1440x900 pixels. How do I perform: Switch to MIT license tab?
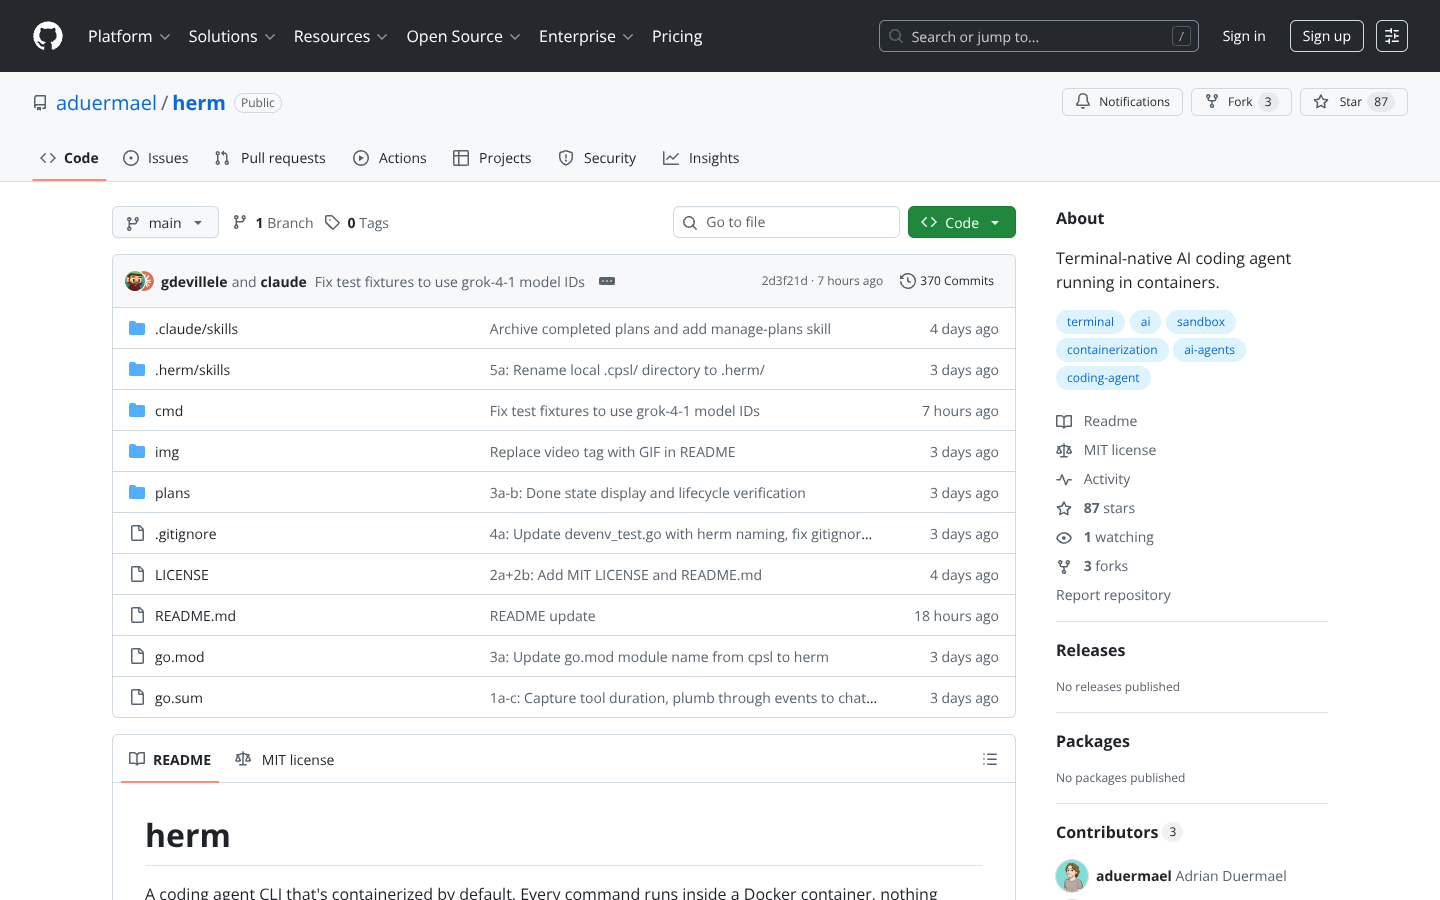click(285, 760)
